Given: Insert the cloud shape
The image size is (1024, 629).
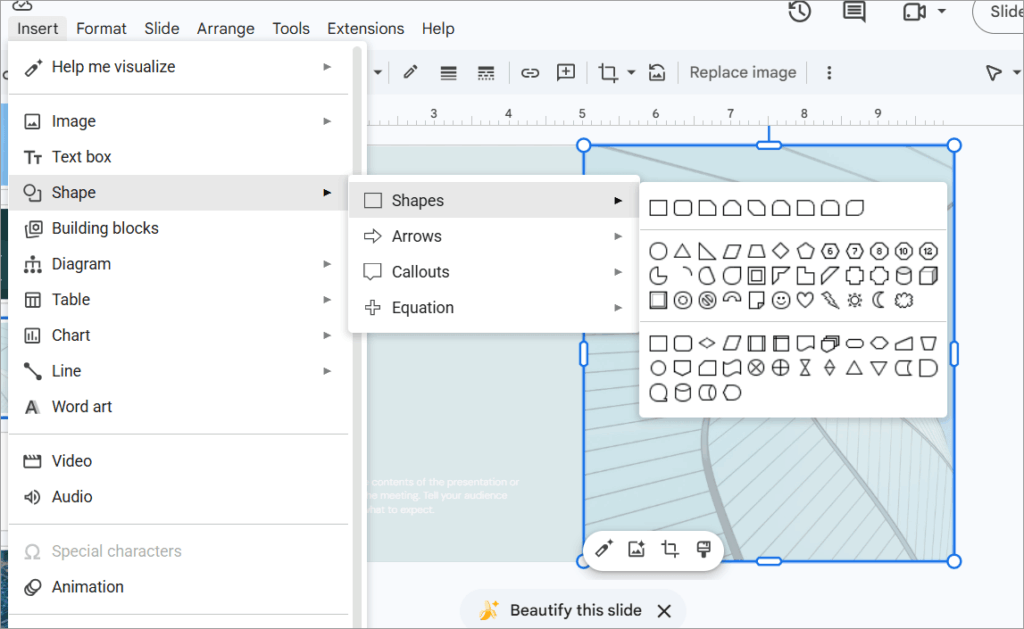Looking at the screenshot, I should click(x=904, y=300).
